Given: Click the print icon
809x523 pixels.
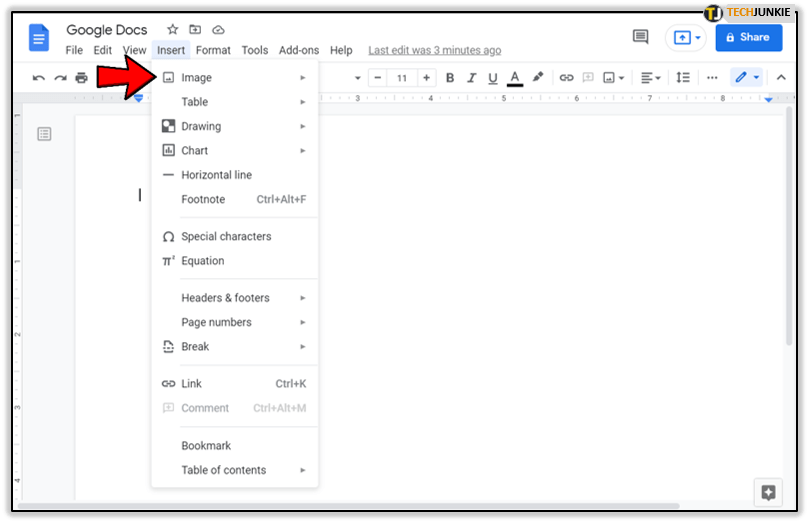Looking at the screenshot, I should click(x=82, y=78).
